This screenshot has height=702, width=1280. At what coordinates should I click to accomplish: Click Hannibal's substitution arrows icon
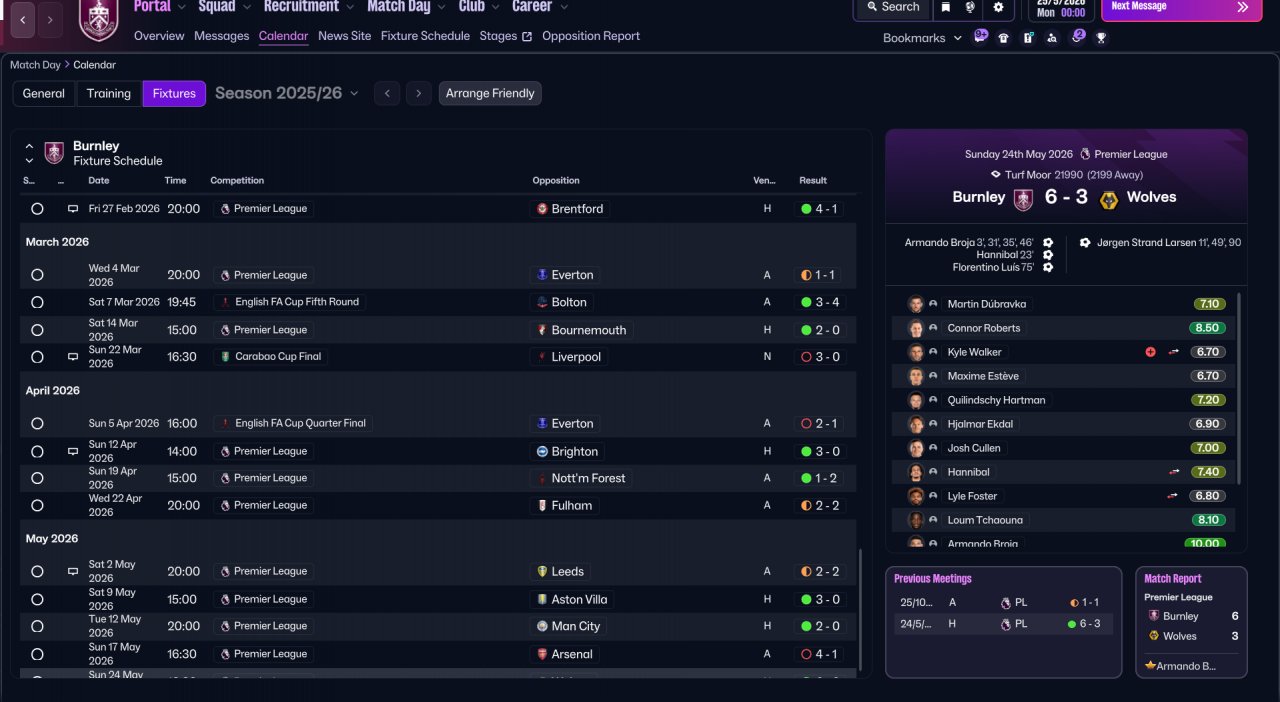tap(1174, 472)
